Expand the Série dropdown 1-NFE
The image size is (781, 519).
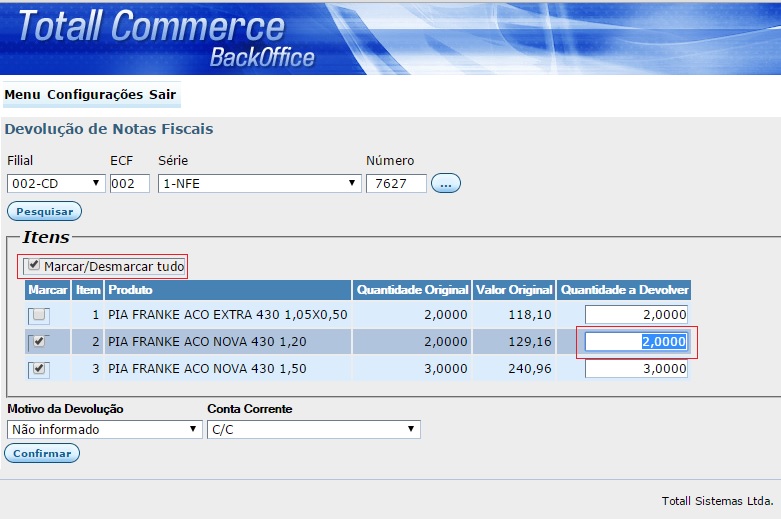[260, 183]
